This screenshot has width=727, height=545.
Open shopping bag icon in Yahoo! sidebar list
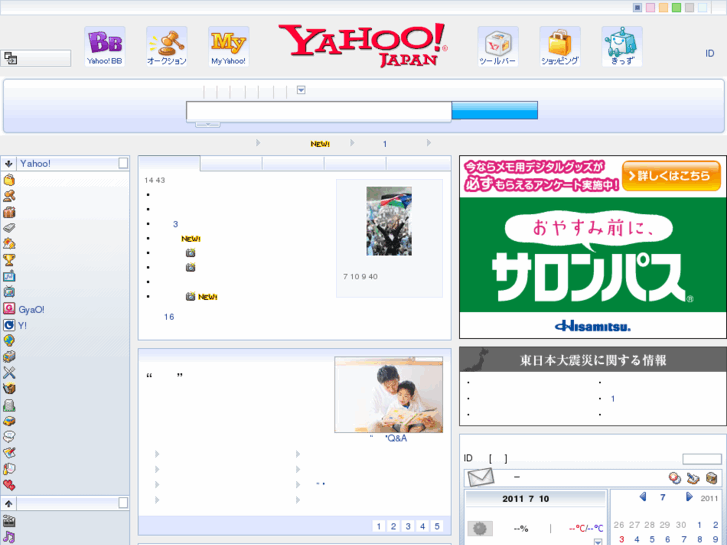coord(9,180)
